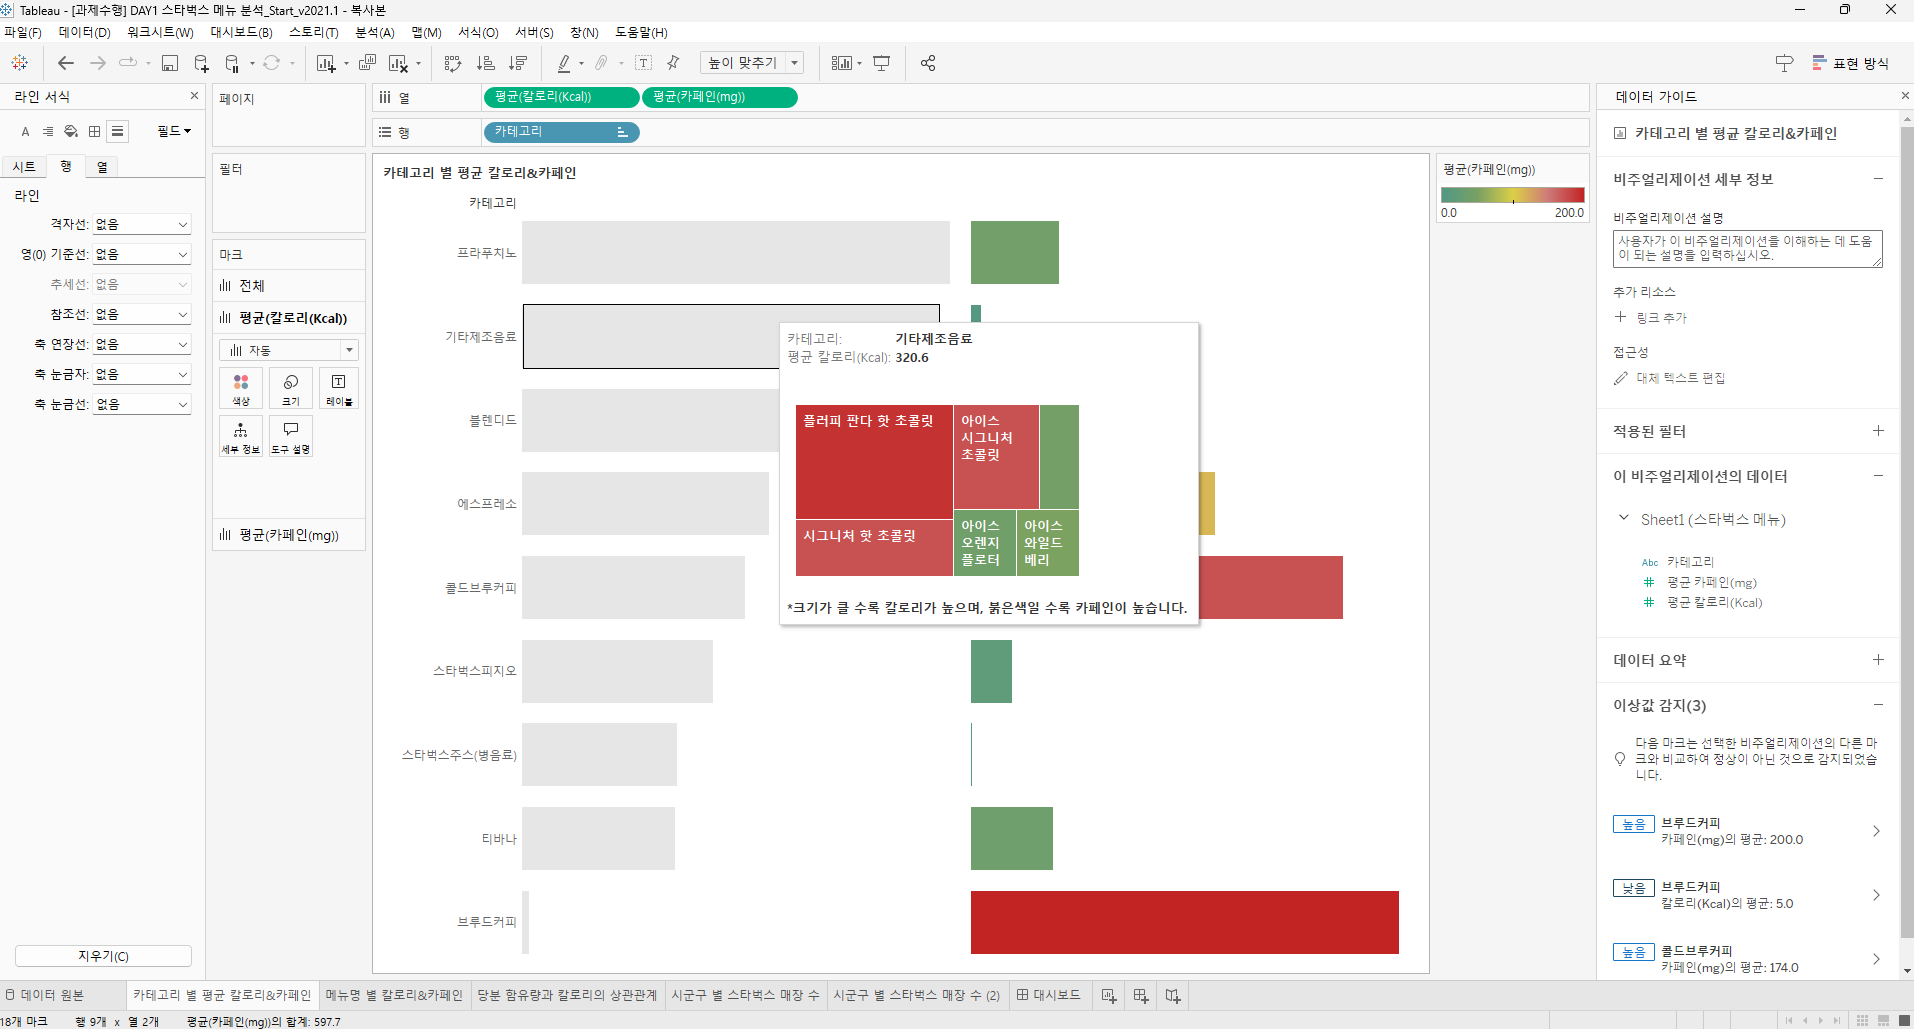Image resolution: width=1914 pixels, height=1029 pixels.
Task: Open the 크기 size mark card
Action: click(291, 388)
